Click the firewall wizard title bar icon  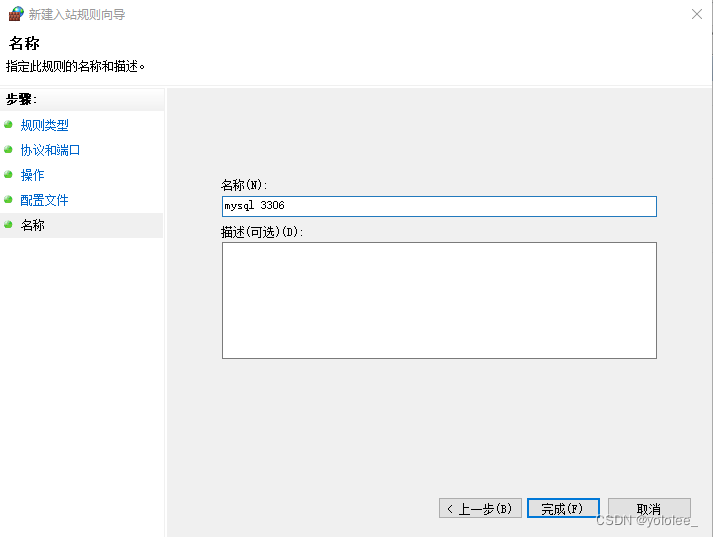point(16,14)
